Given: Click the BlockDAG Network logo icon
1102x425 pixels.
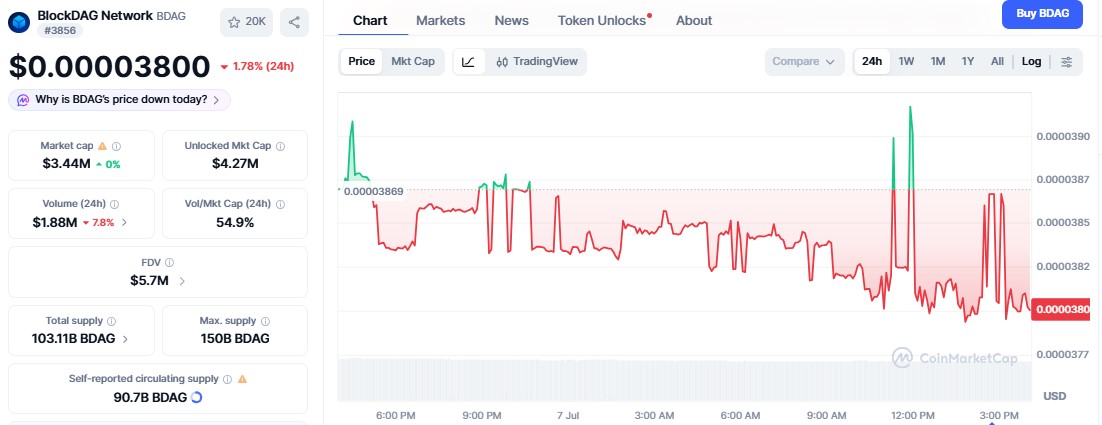Looking at the screenshot, I should (19, 22).
